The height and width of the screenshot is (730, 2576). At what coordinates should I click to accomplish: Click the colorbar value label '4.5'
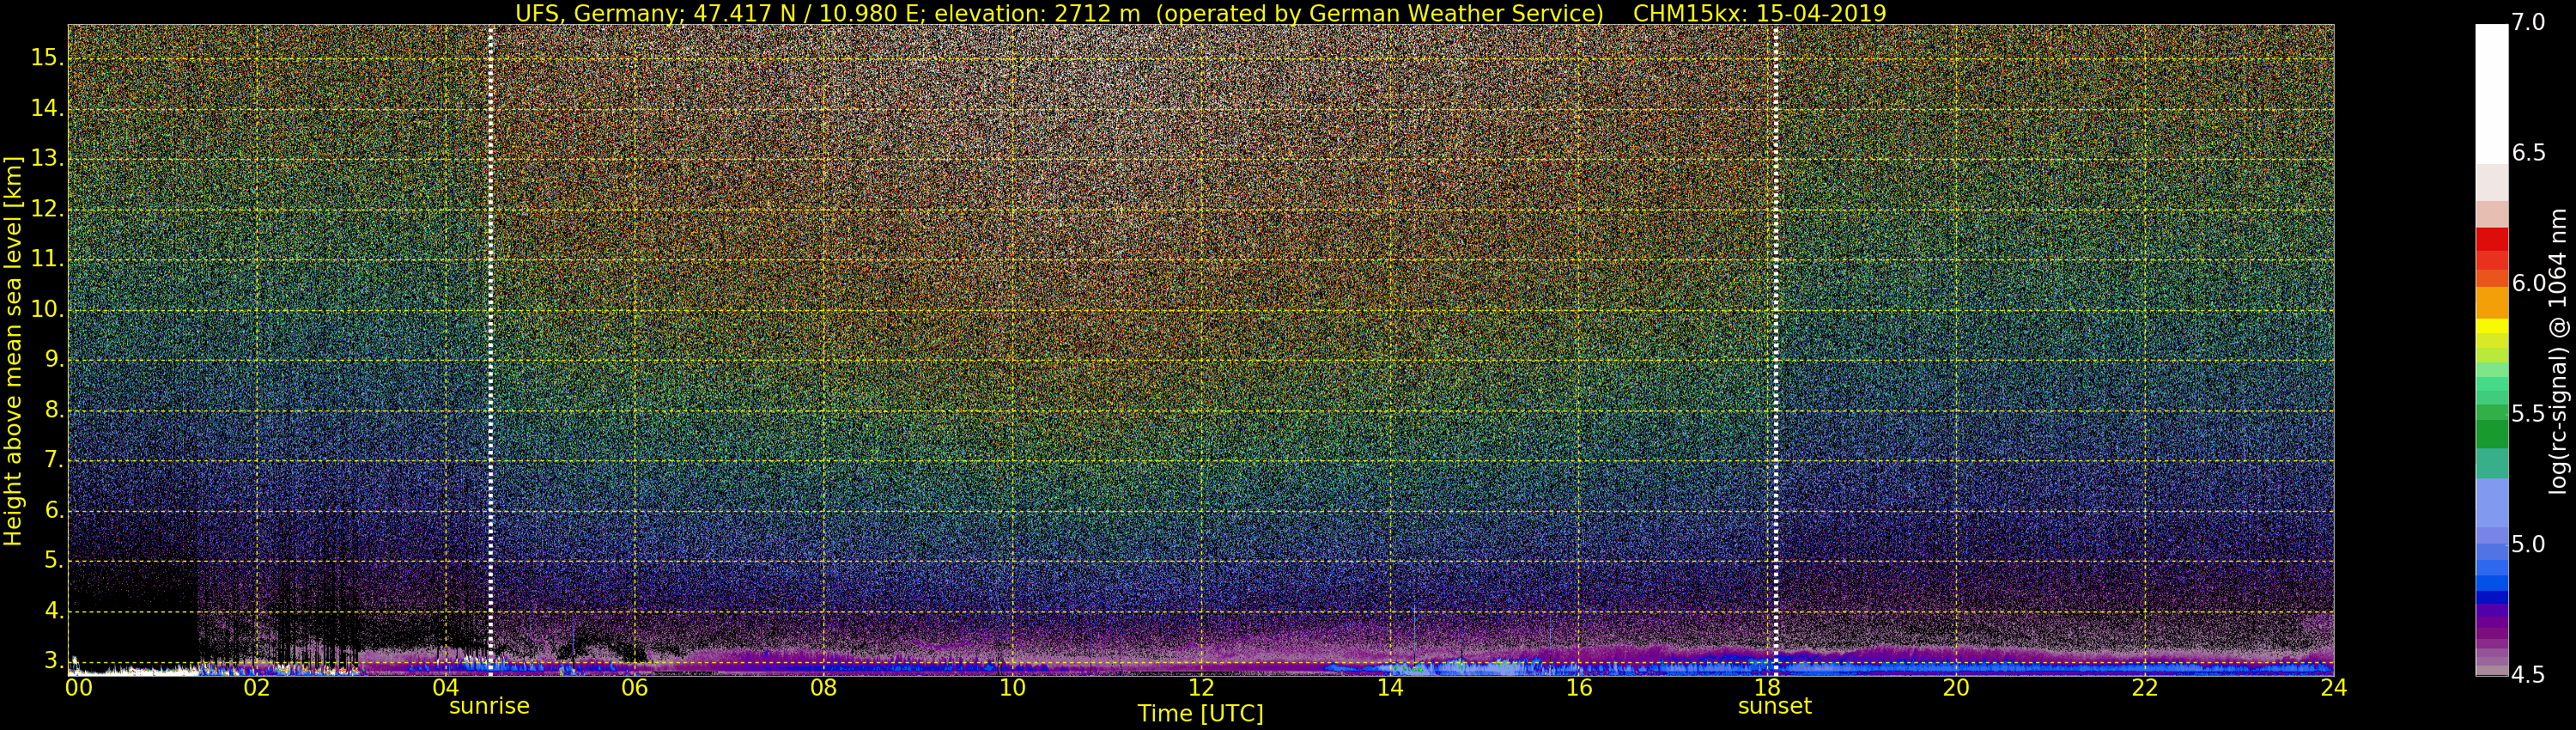click(x=2528, y=675)
